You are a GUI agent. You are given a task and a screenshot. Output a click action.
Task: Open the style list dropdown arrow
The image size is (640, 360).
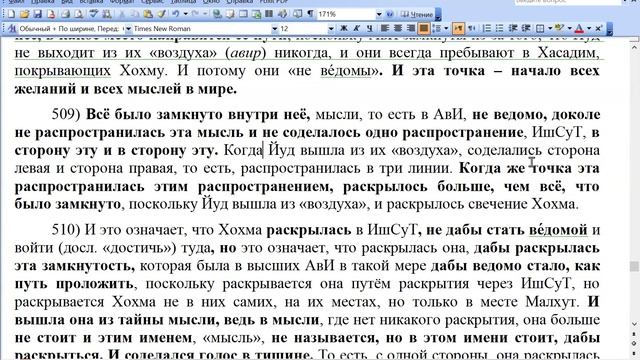(129, 29)
